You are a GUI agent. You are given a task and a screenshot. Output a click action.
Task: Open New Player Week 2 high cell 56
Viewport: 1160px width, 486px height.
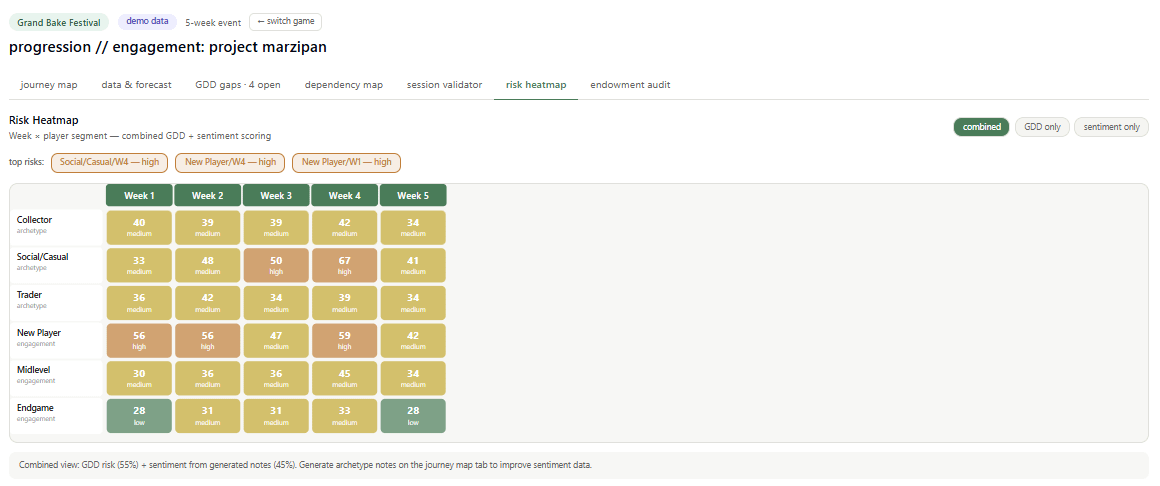click(207, 340)
